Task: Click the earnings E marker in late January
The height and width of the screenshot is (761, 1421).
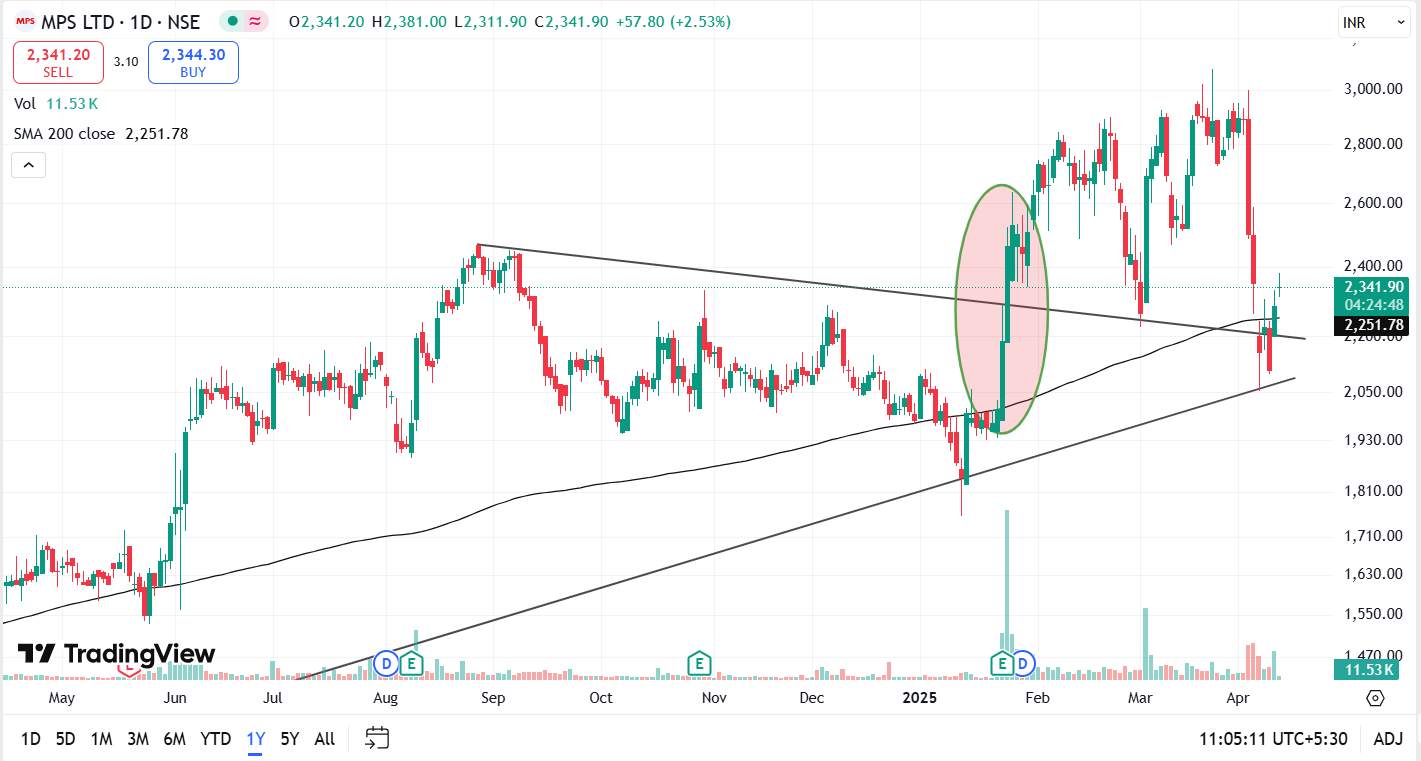Action: tap(1001, 663)
